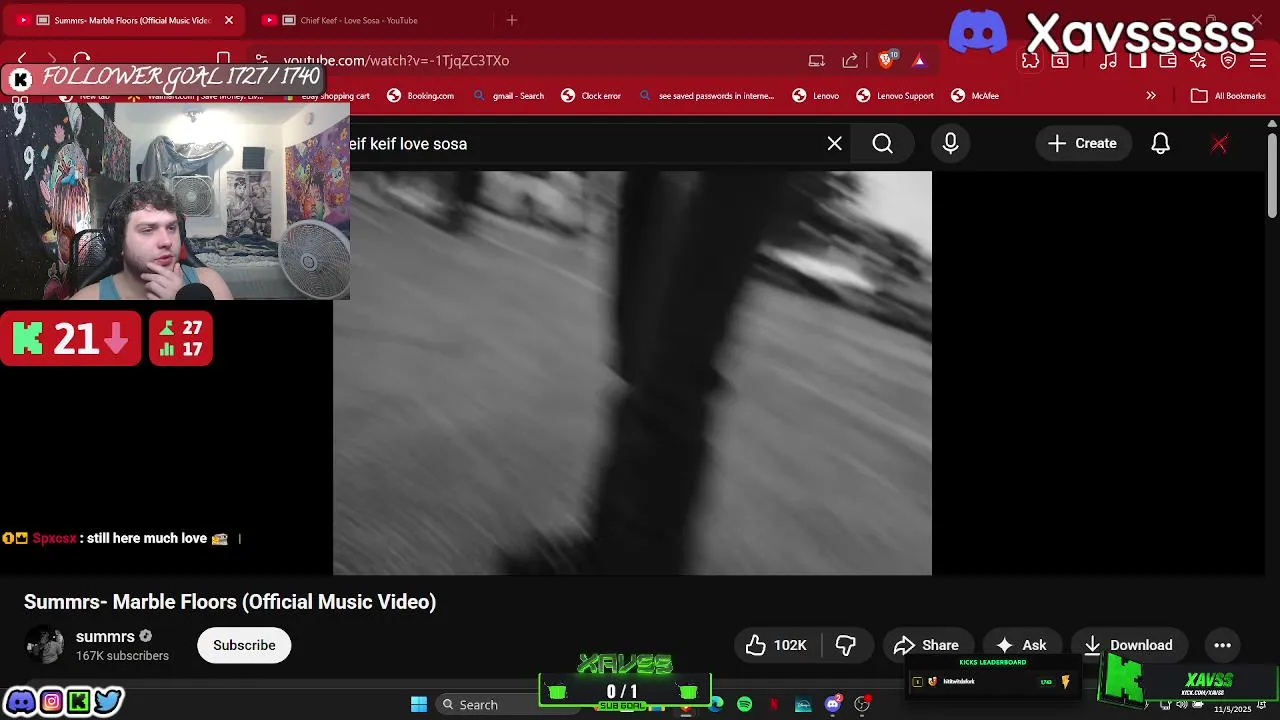1280x720 pixels.
Task: Click the playing video frame
Action: pos(632,373)
